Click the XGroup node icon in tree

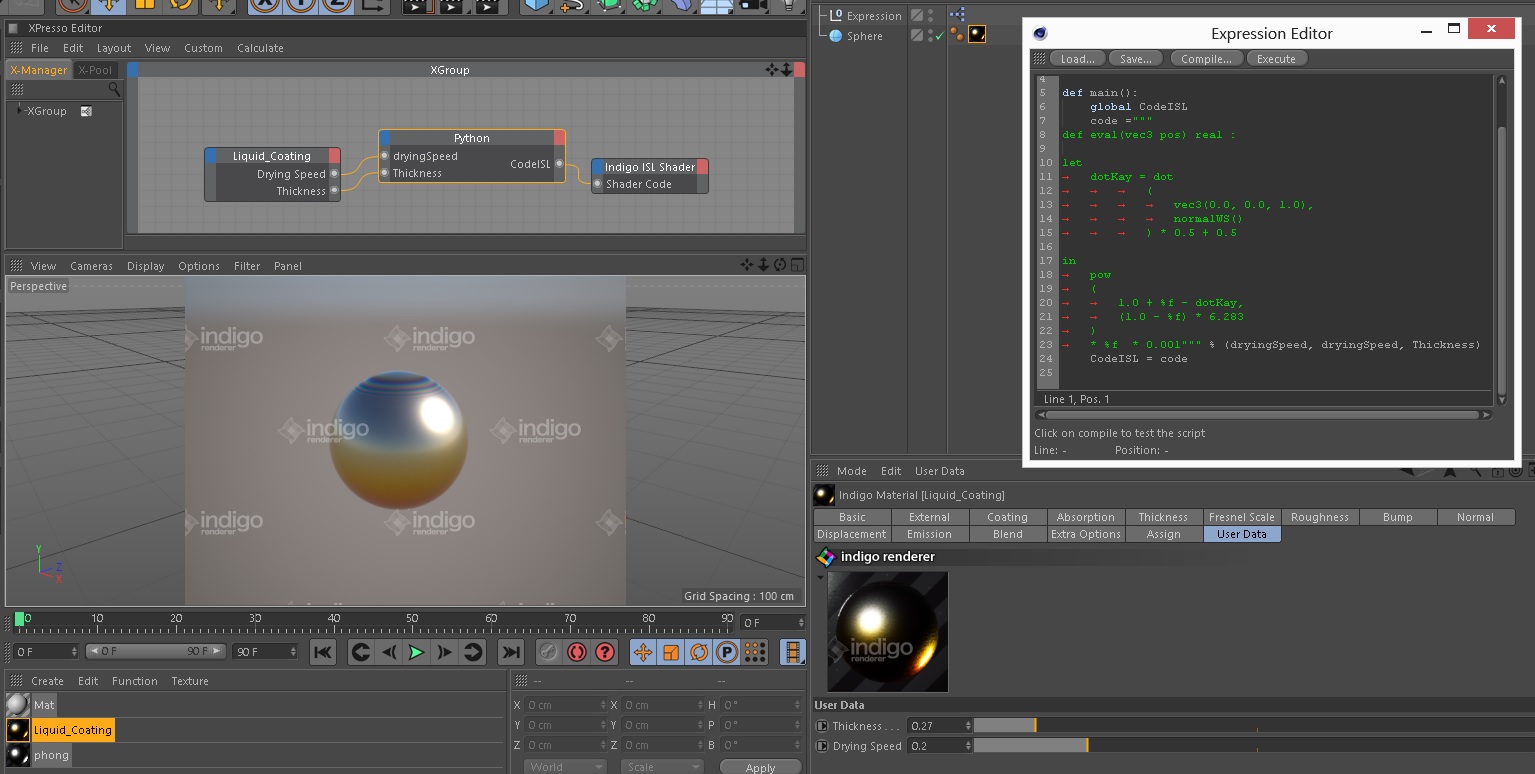tap(86, 111)
